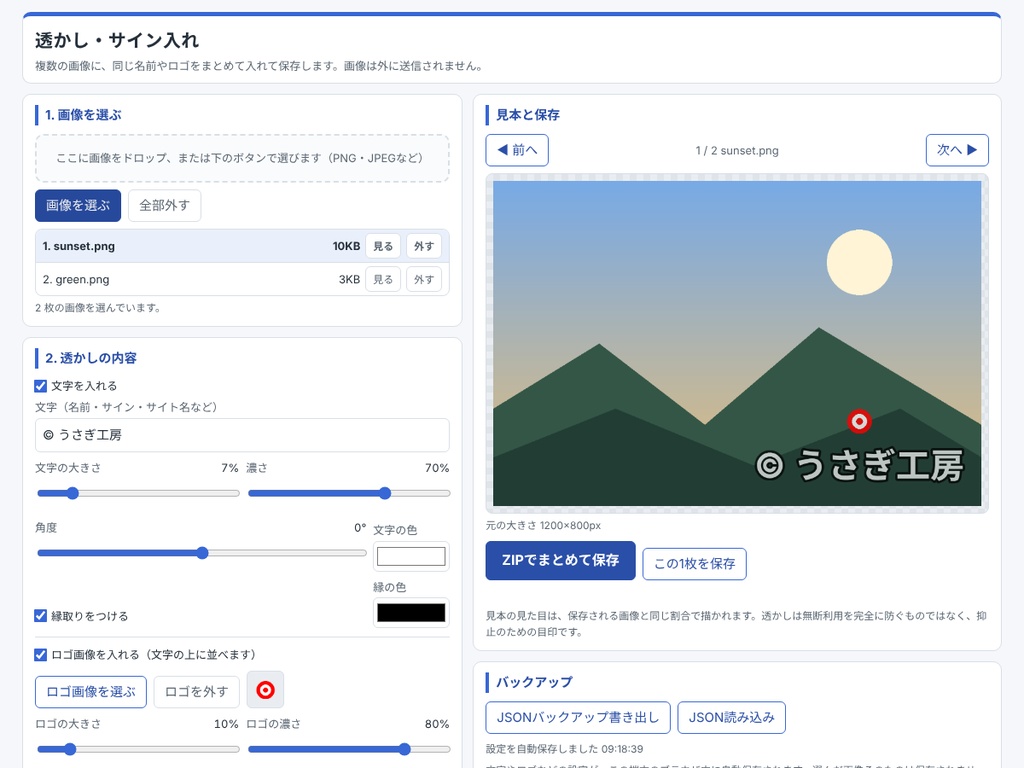Click ZIPでまとめて保存 button
This screenshot has height=768, width=1024.
coord(560,560)
